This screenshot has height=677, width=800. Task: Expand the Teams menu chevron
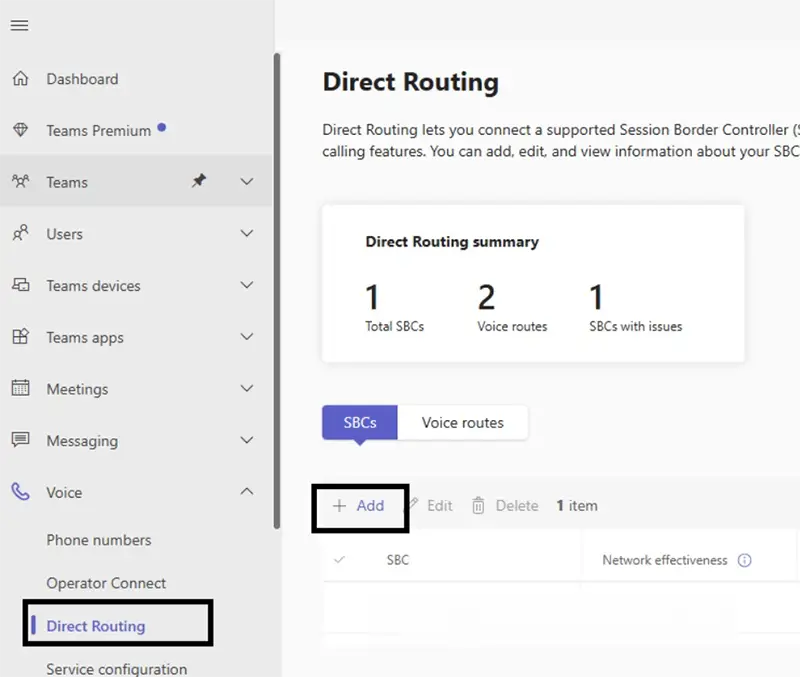[x=247, y=182]
